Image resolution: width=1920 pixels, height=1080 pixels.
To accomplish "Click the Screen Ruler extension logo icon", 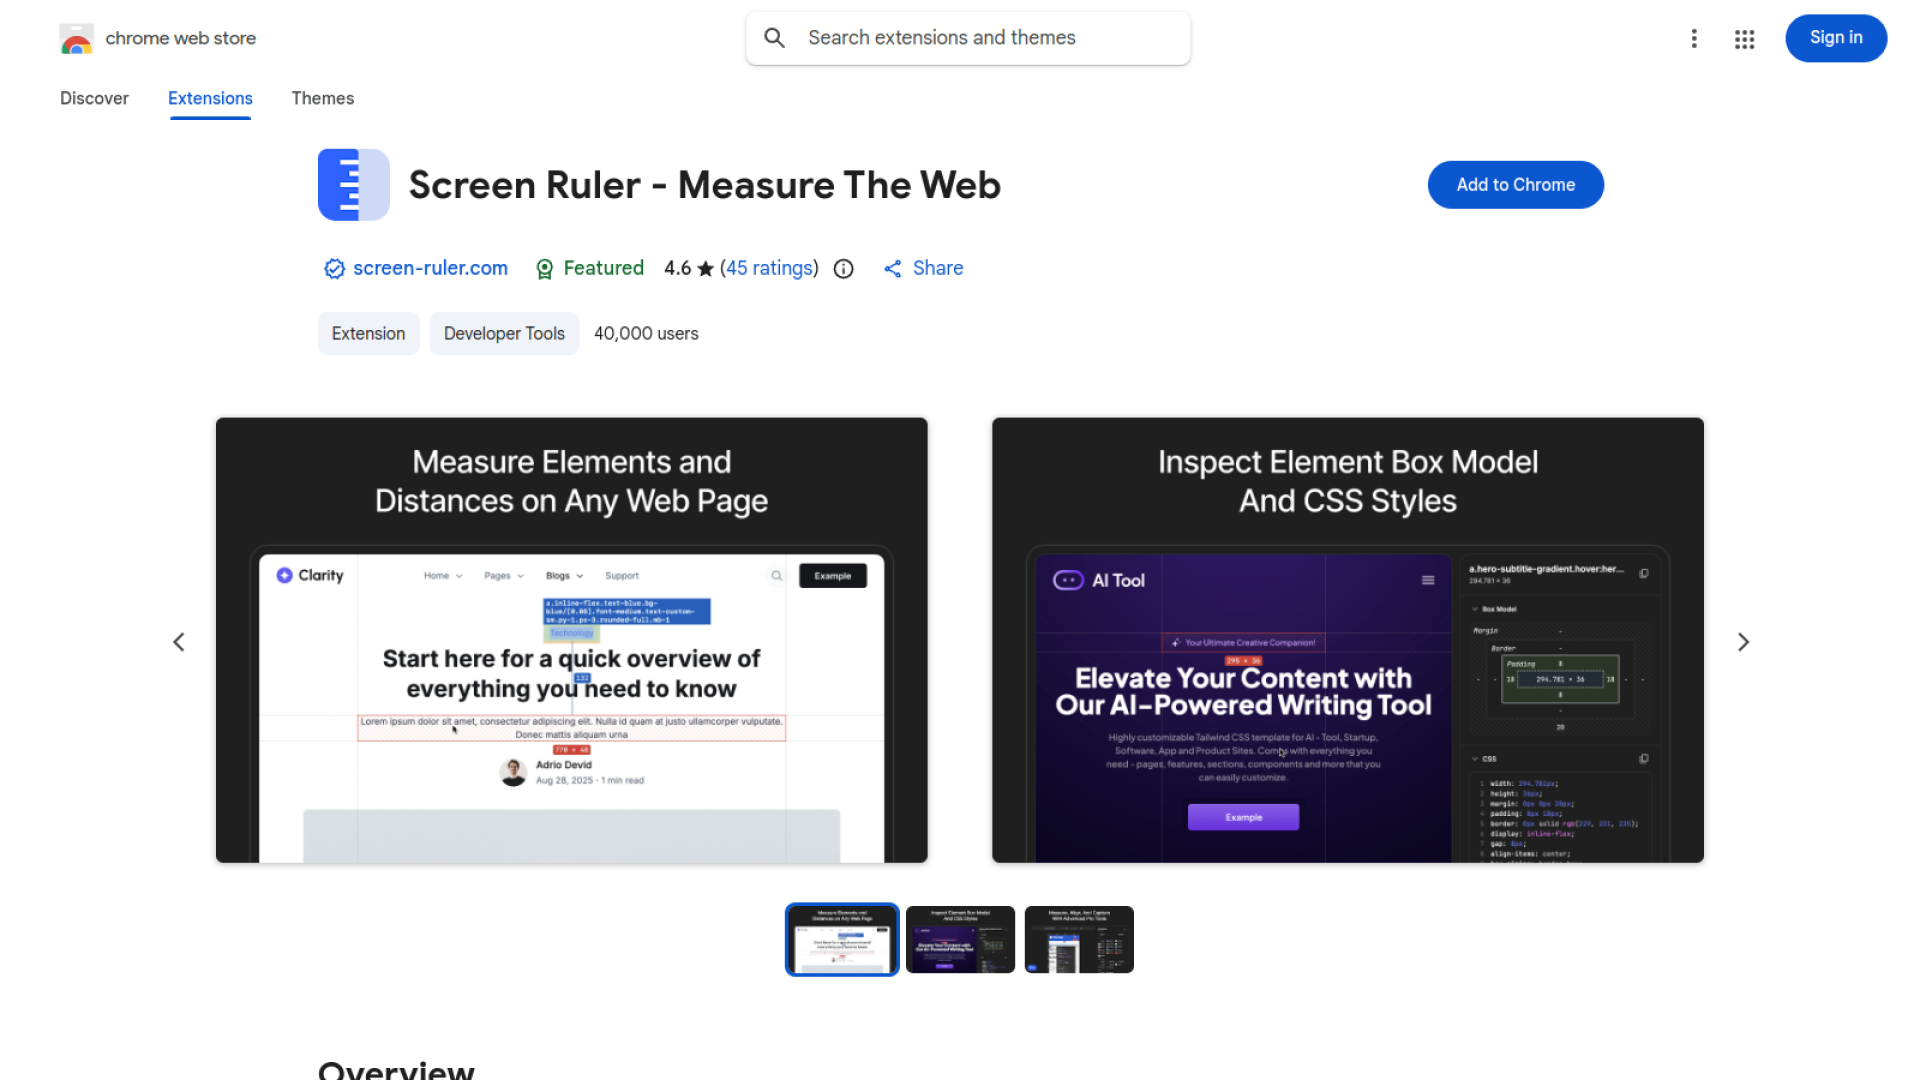I will click(x=353, y=185).
